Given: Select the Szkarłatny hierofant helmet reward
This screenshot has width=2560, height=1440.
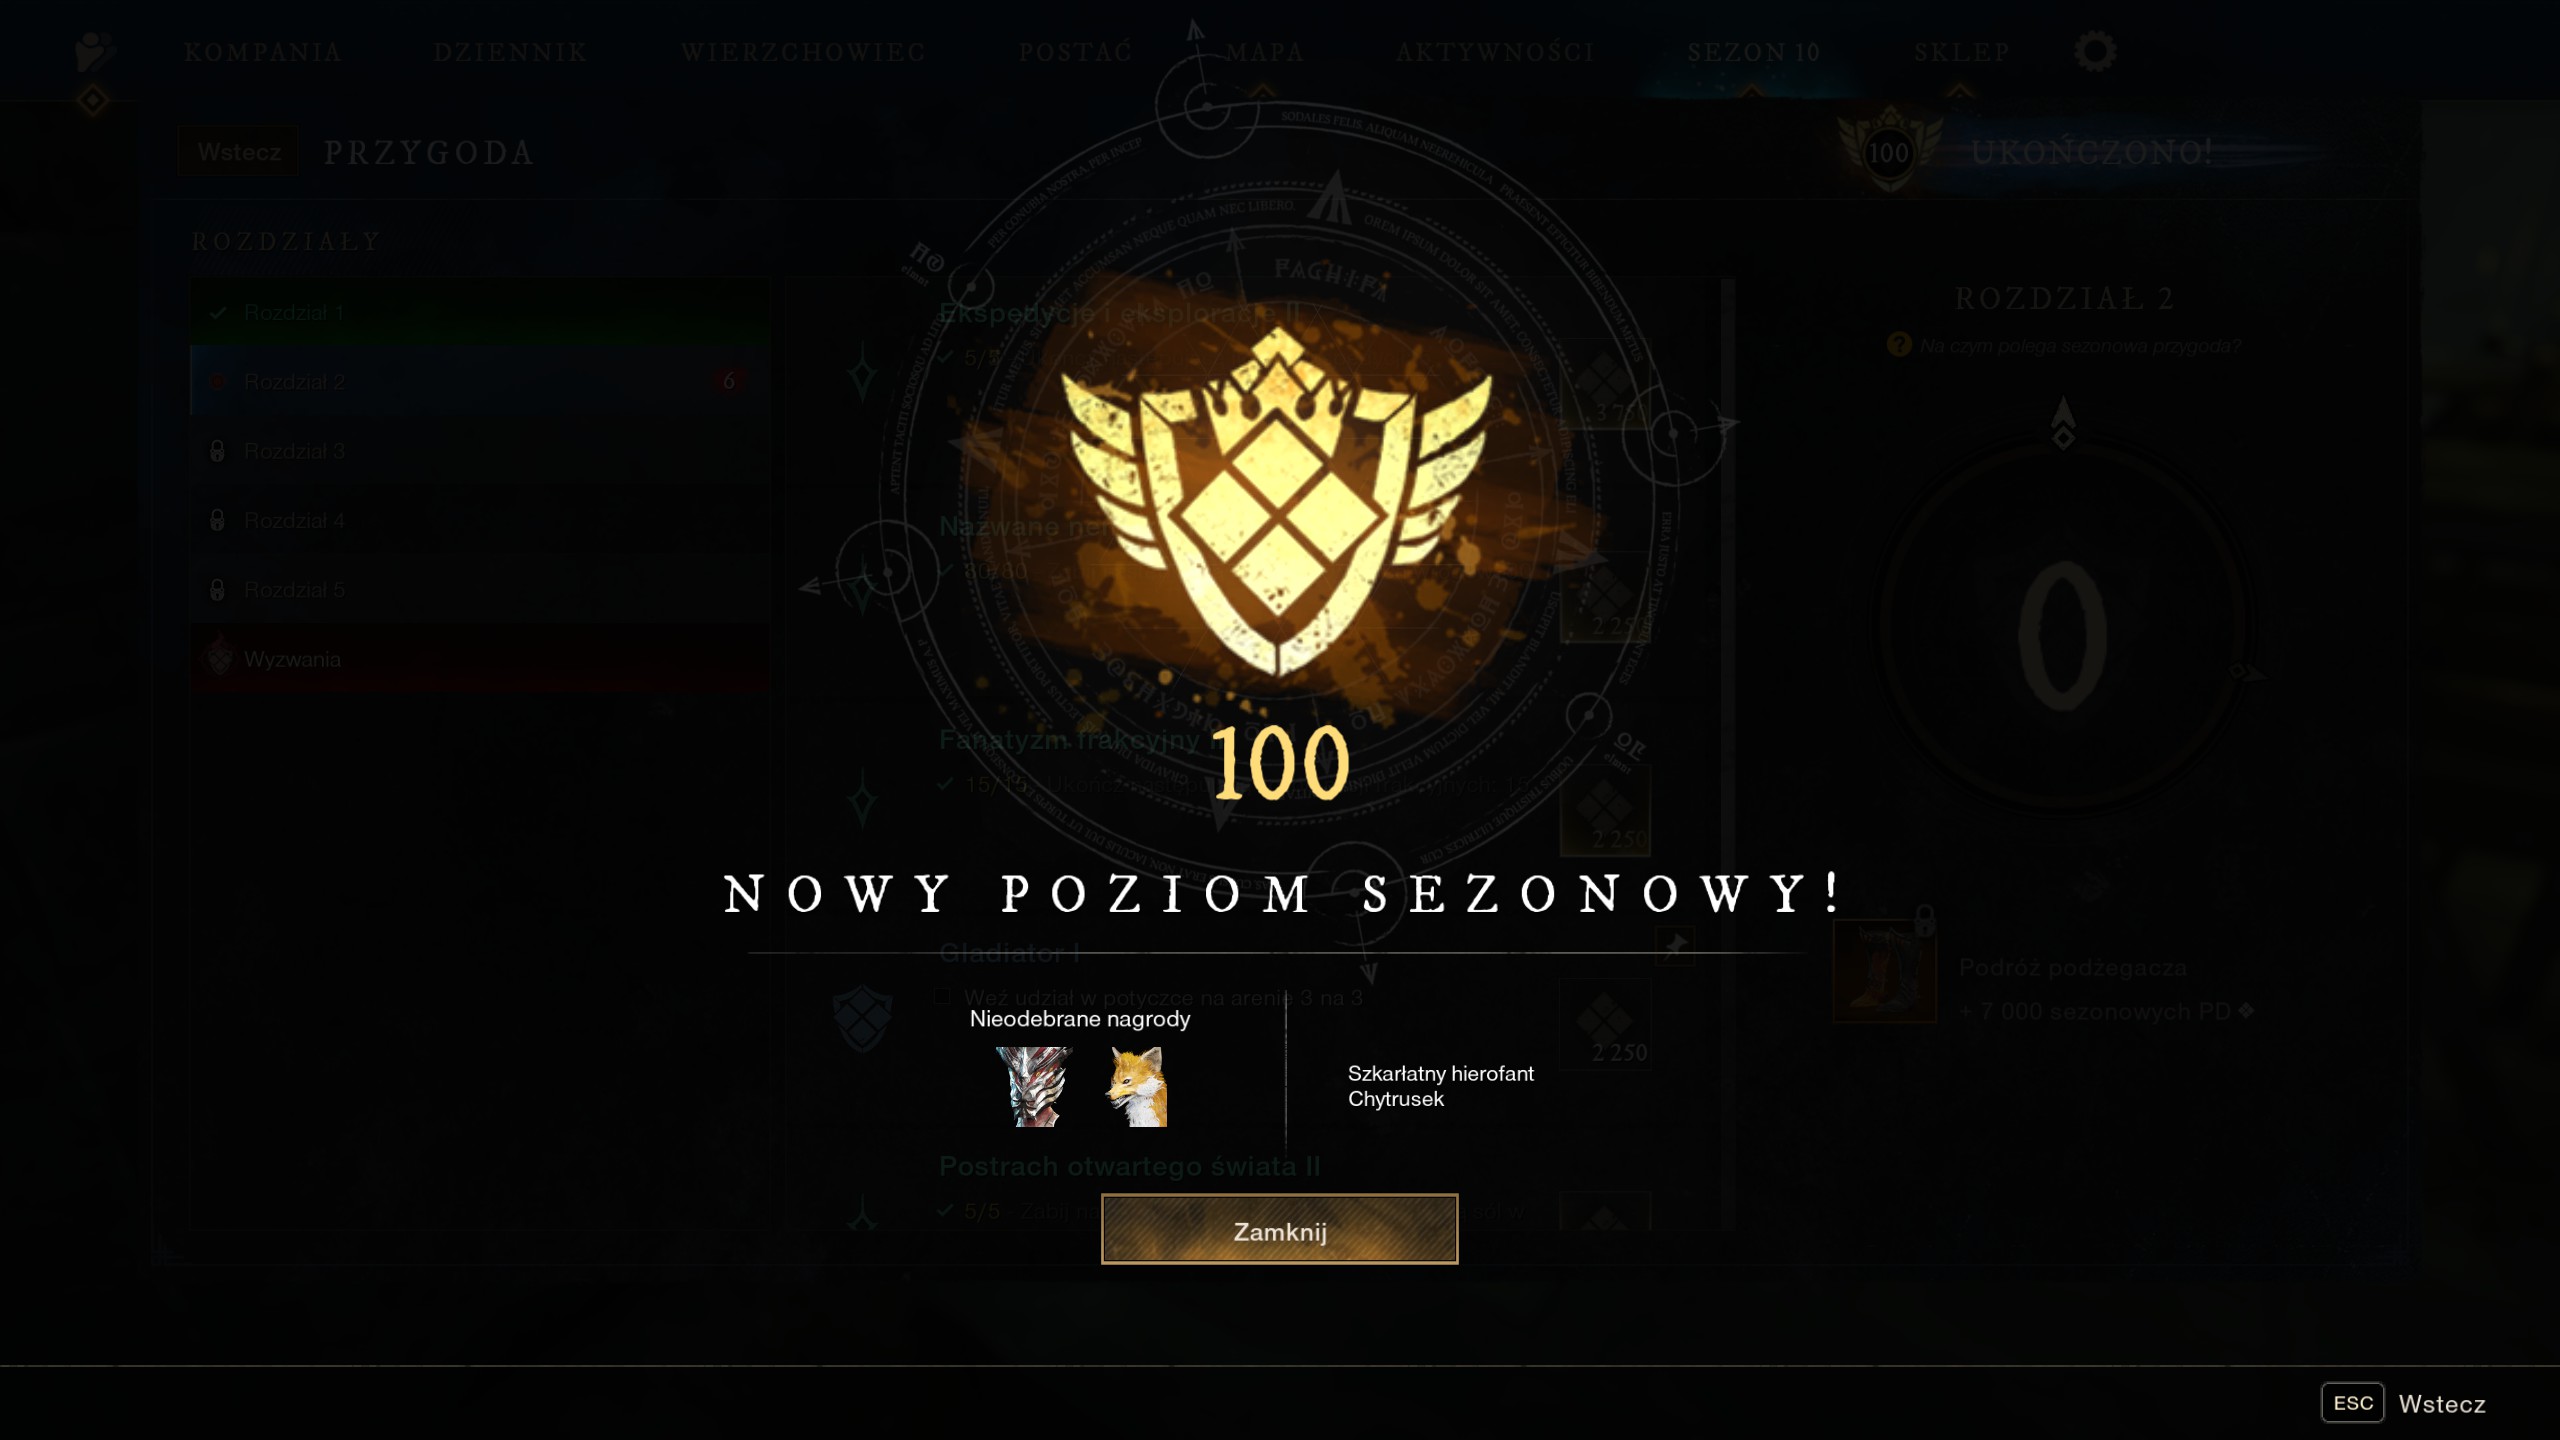Looking at the screenshot, I should tap(1033, 1087).
